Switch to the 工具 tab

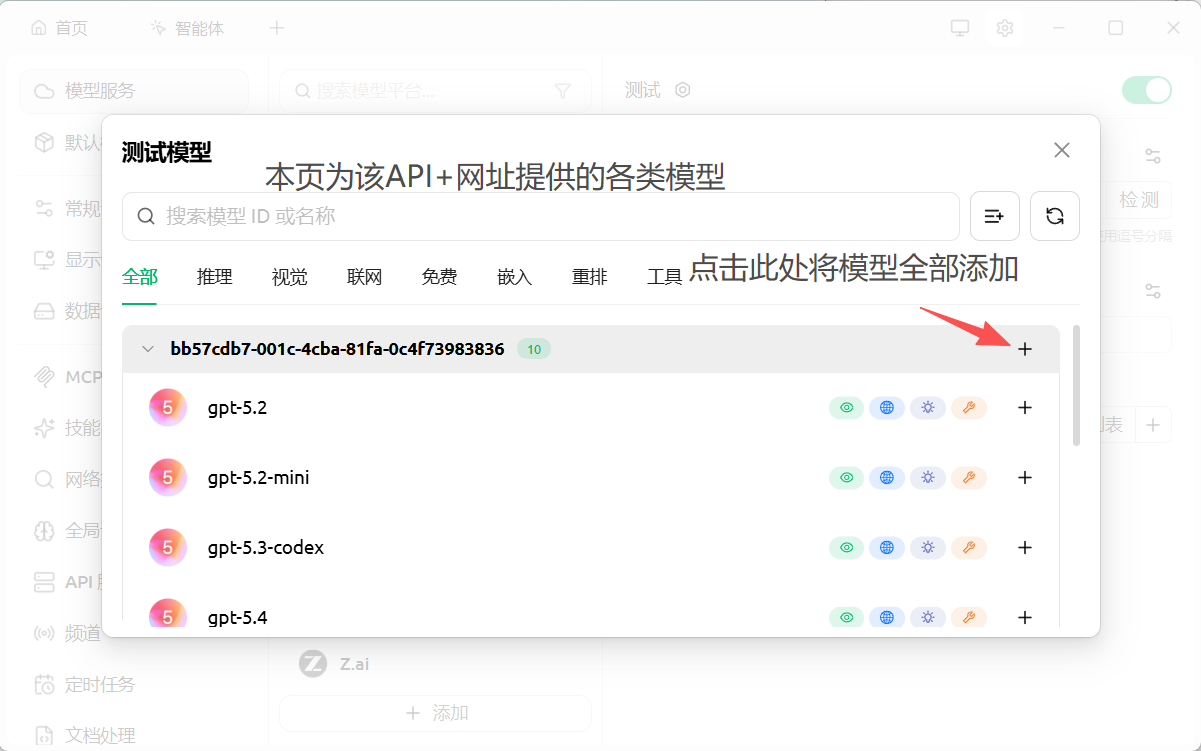665,277
